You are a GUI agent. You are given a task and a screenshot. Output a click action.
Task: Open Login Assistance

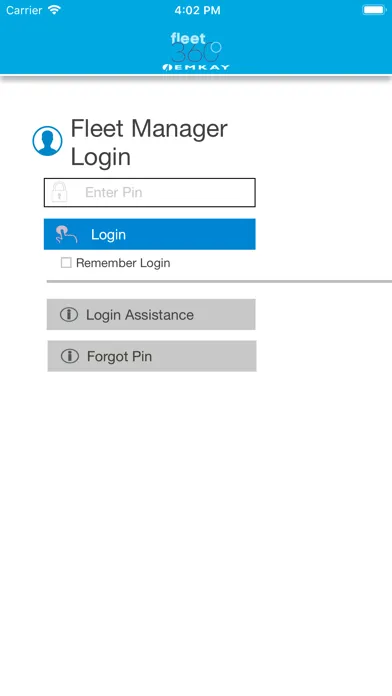click(x=151, y=314)
